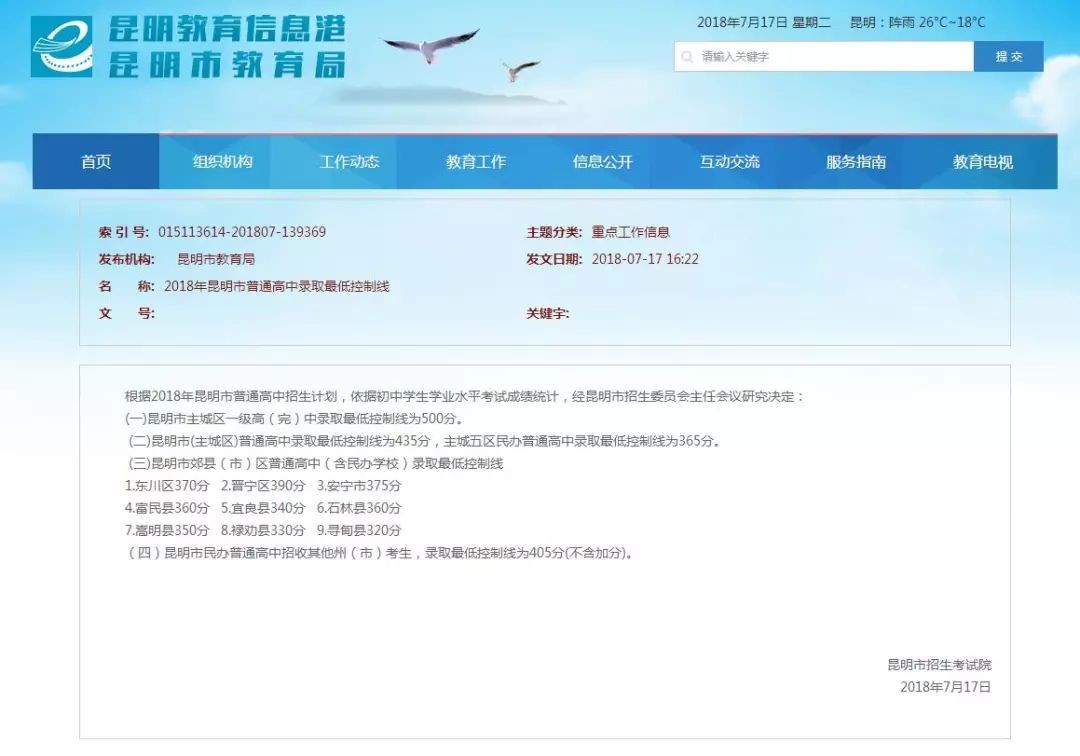Click the Kunming education portal logo icon
The height and width of the screenshot is (756, 1080).
pos(62,46)
